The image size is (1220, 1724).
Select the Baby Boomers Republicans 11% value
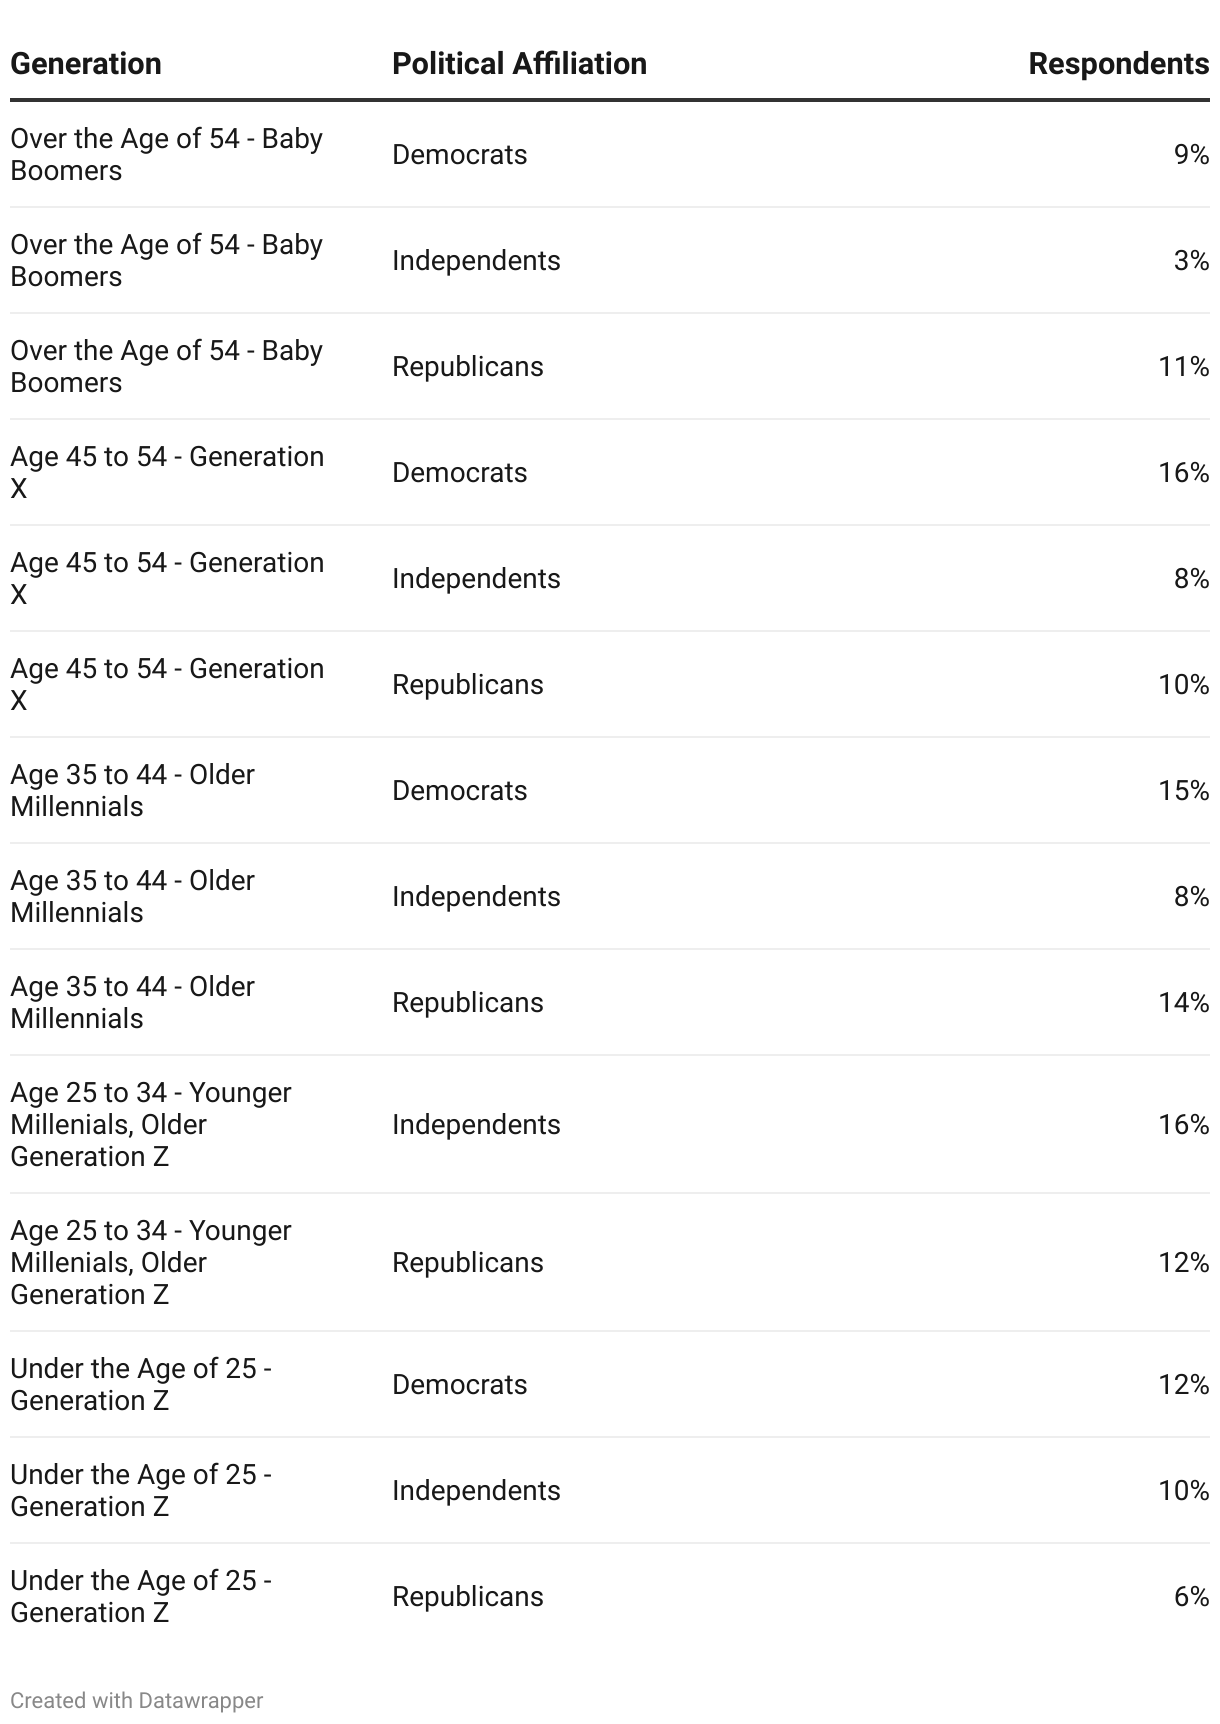[1184, 367]
